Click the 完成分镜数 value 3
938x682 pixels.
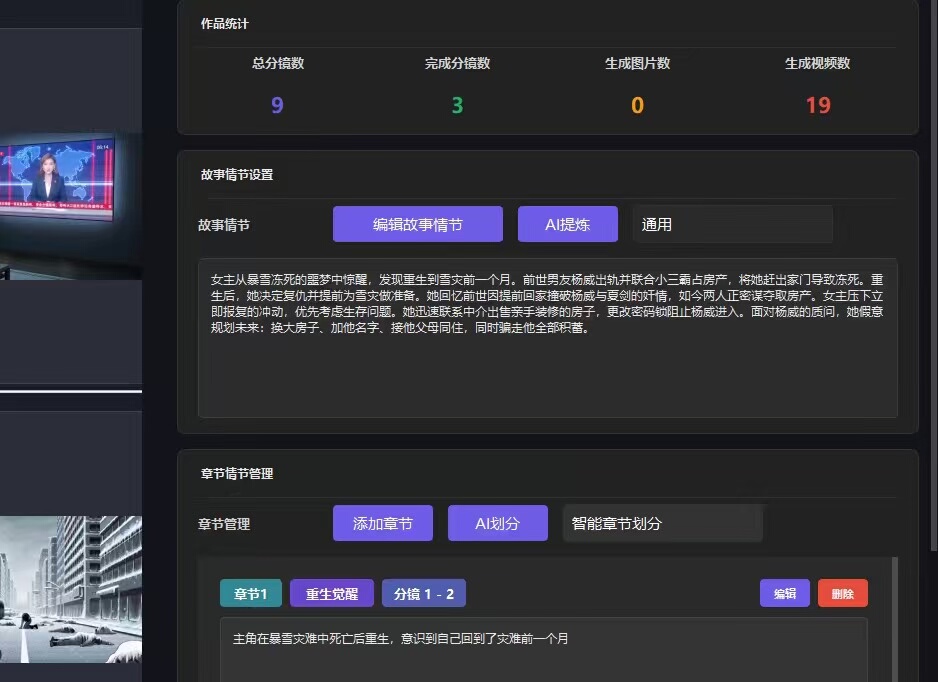pos(458,105)
